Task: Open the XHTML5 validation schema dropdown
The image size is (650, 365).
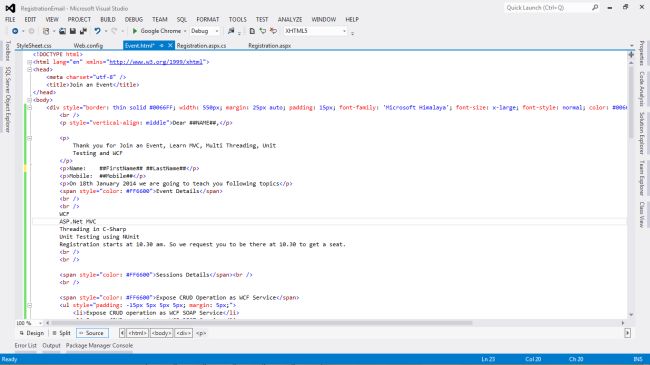Action: pos(315,31)
